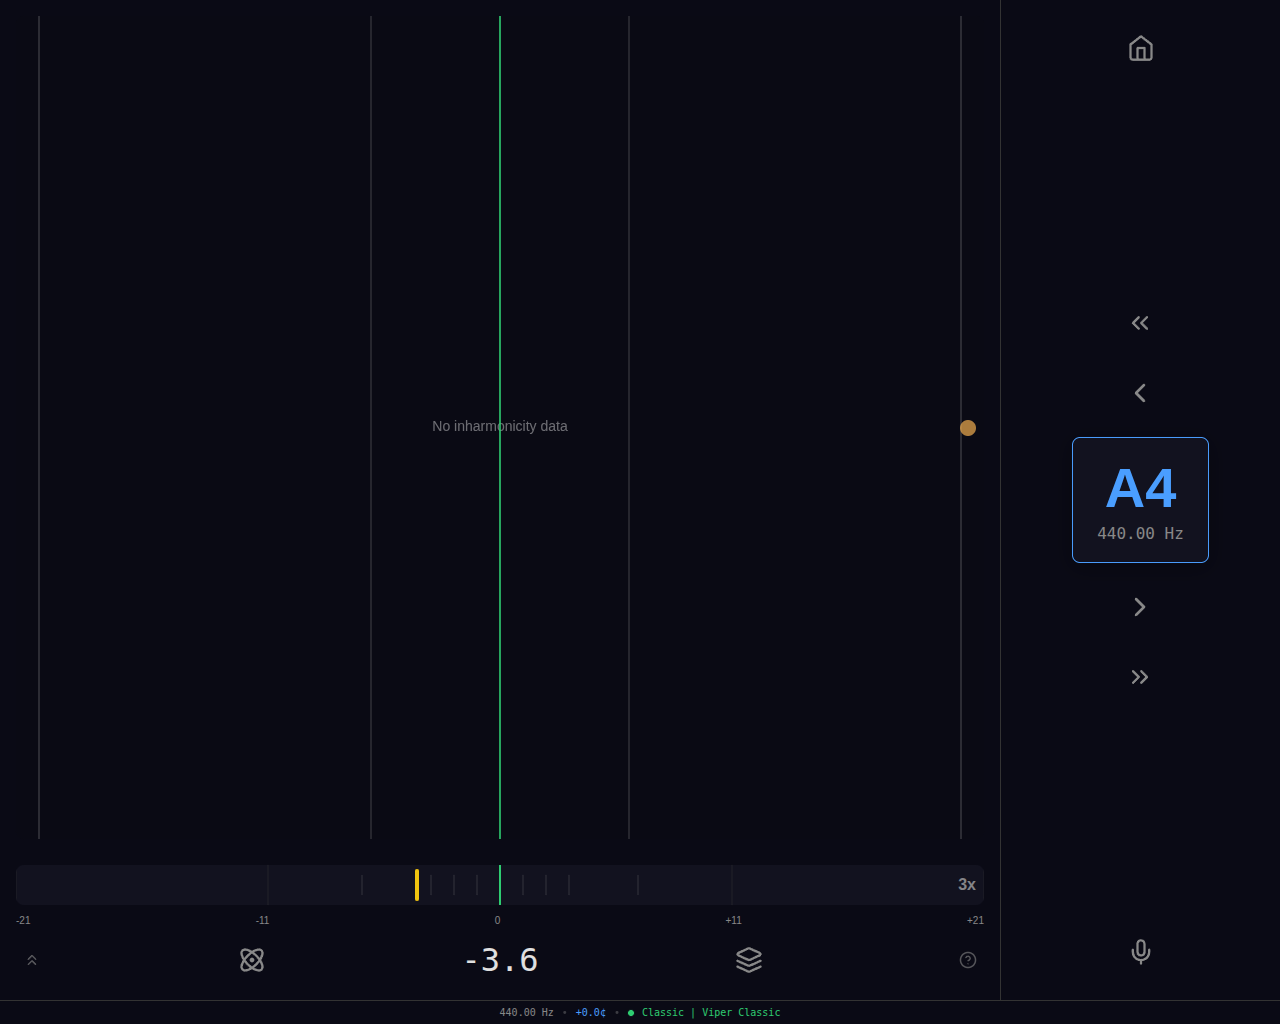Click the Home icon in the sidebar
Viewport: 1280px width, 1024px height.
[1140, 48]
